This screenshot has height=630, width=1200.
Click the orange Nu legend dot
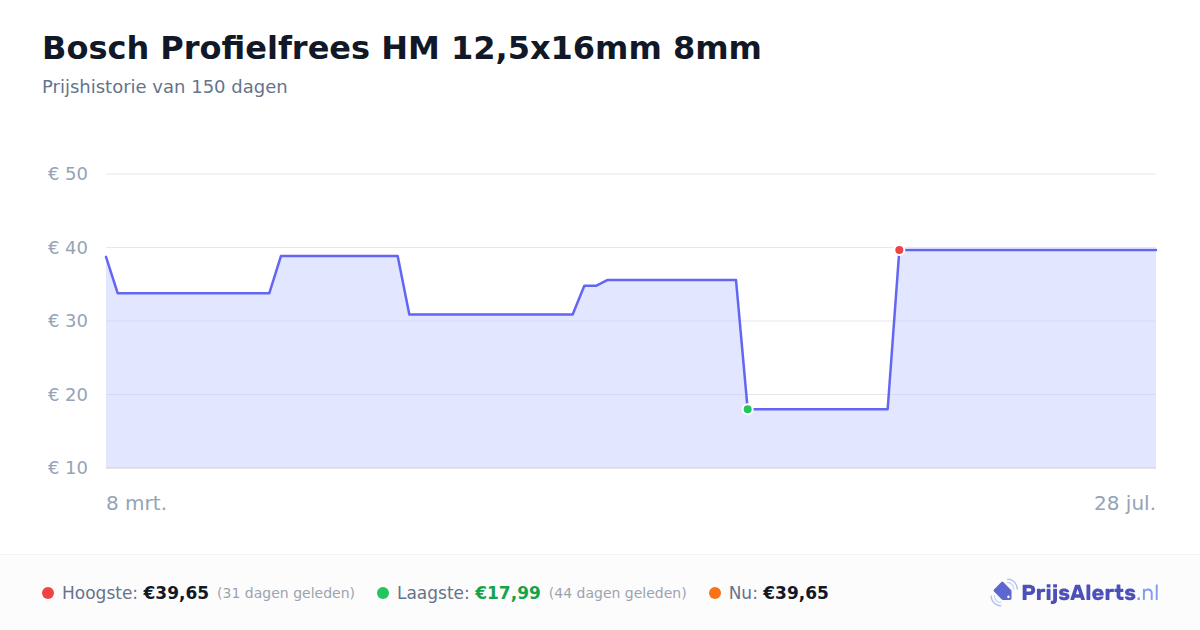point(715,593)
